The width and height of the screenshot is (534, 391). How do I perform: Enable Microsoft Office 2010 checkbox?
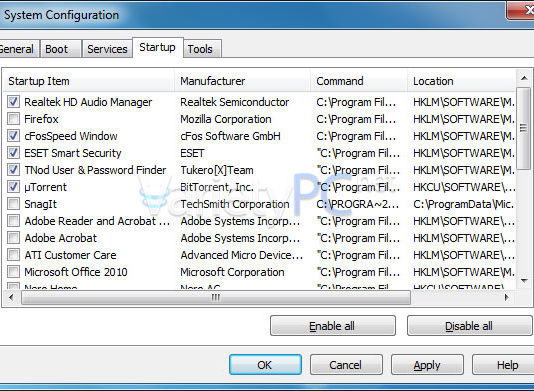(x=14, y=272)
